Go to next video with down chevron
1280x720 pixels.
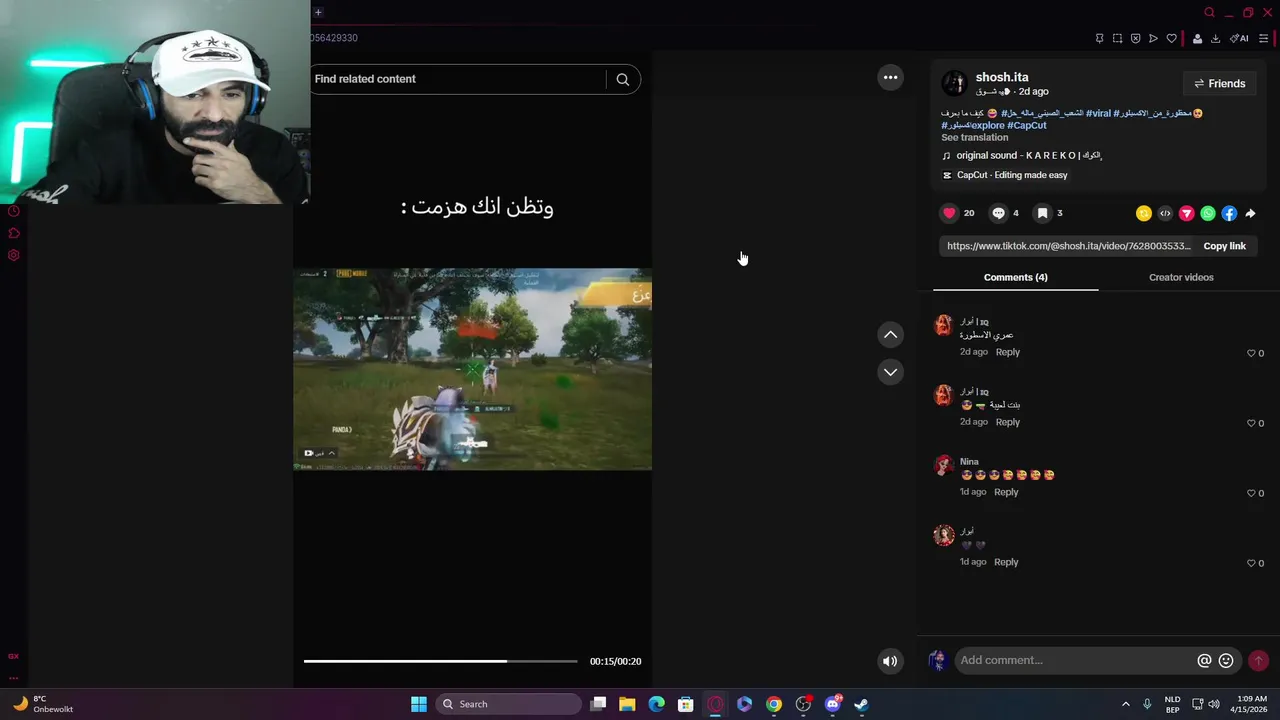890,372
